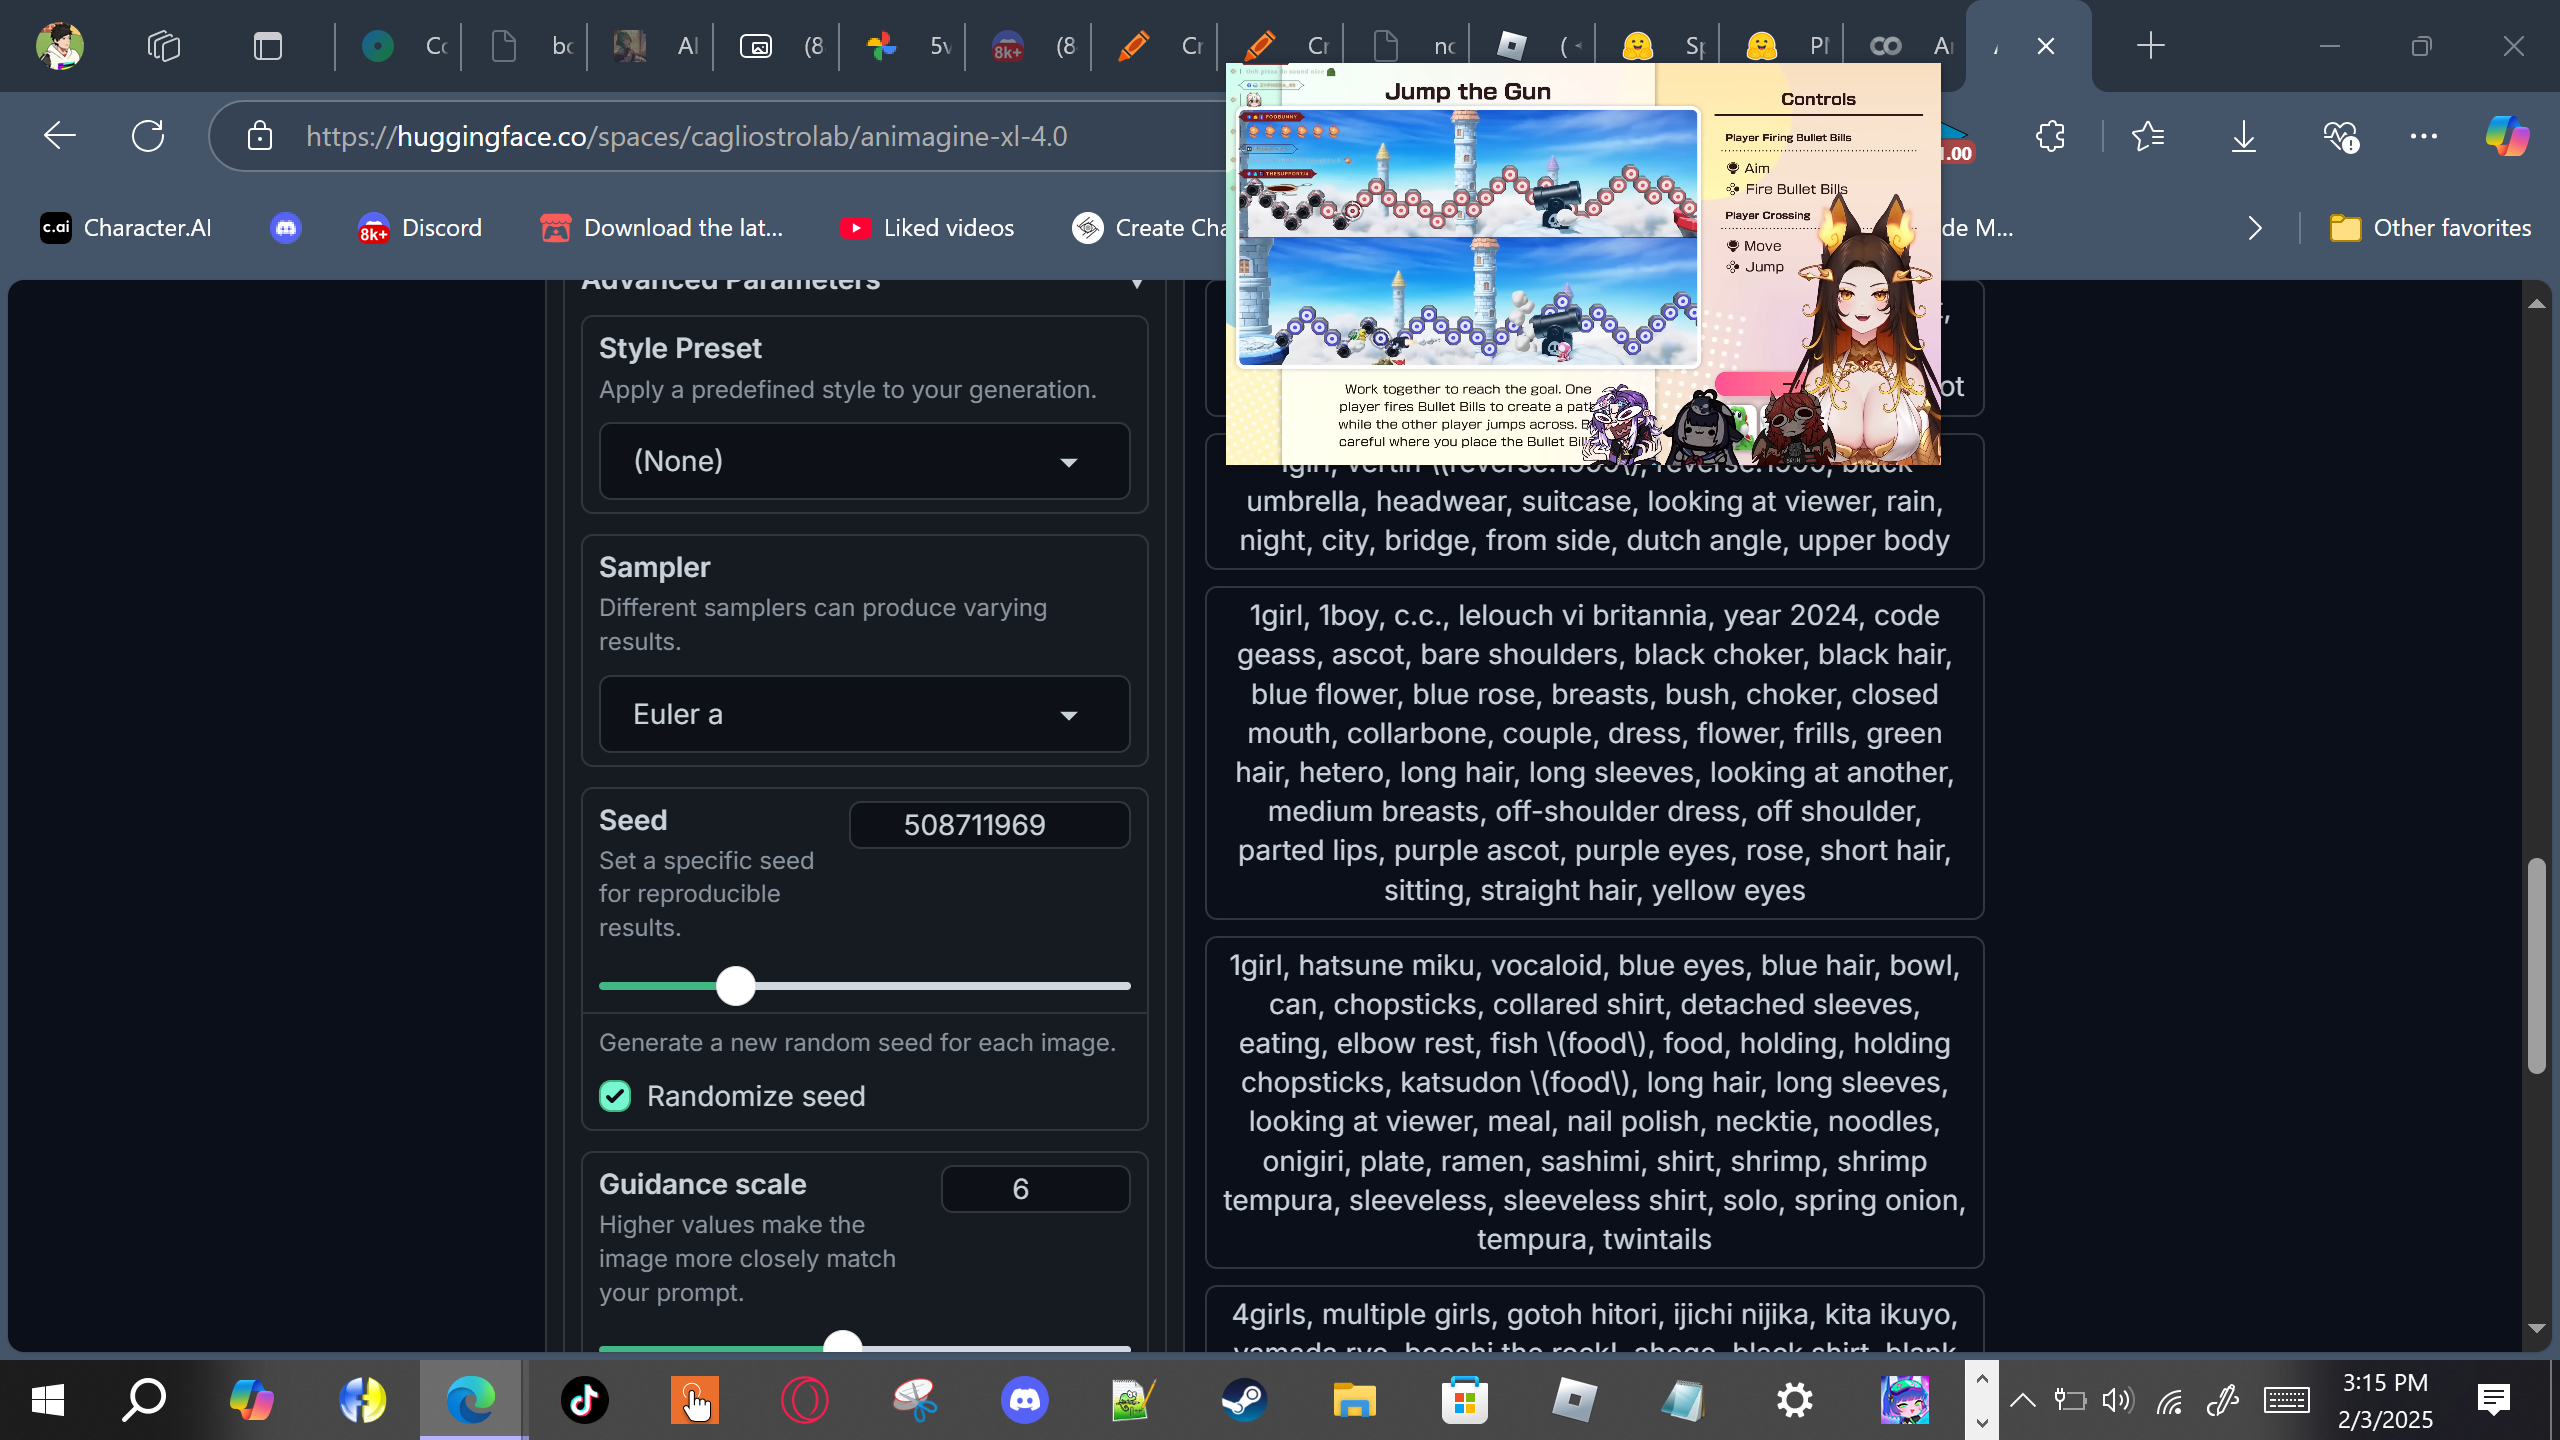Open the Sampler dropdown showing Euler a
Image resolution: width=2560 pixels, height=1440 pixels.
tap(864, 714)
